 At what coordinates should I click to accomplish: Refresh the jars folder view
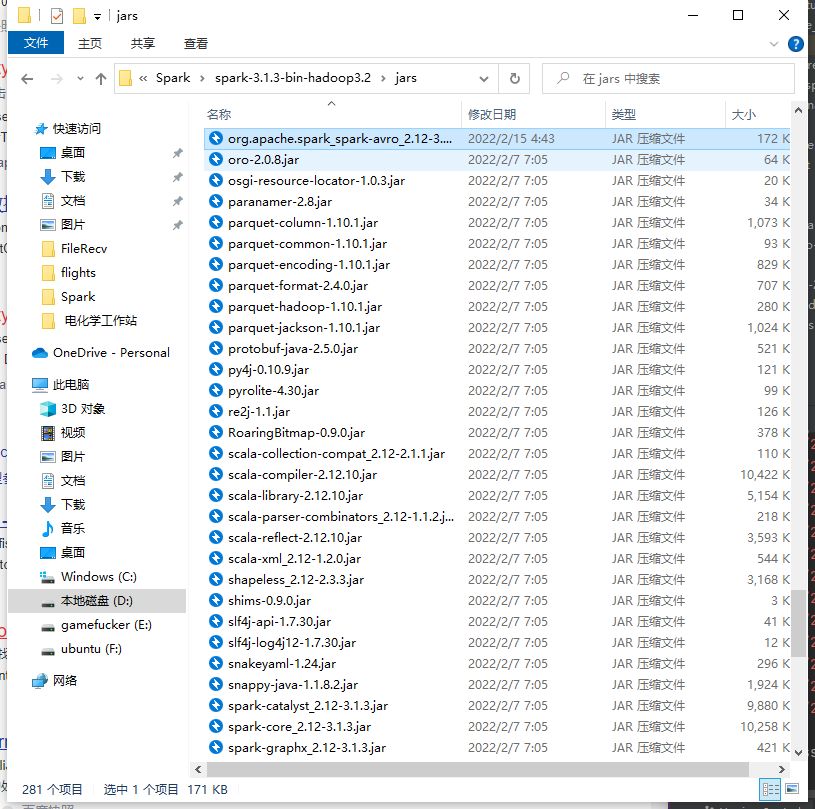[514, 79]
